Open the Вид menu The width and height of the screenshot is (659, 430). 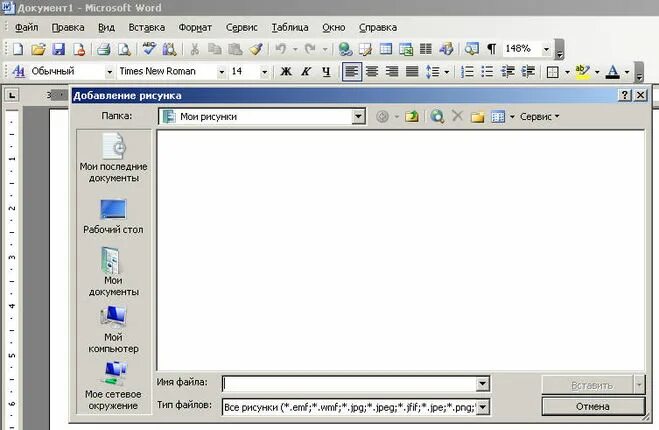point(106,27)
